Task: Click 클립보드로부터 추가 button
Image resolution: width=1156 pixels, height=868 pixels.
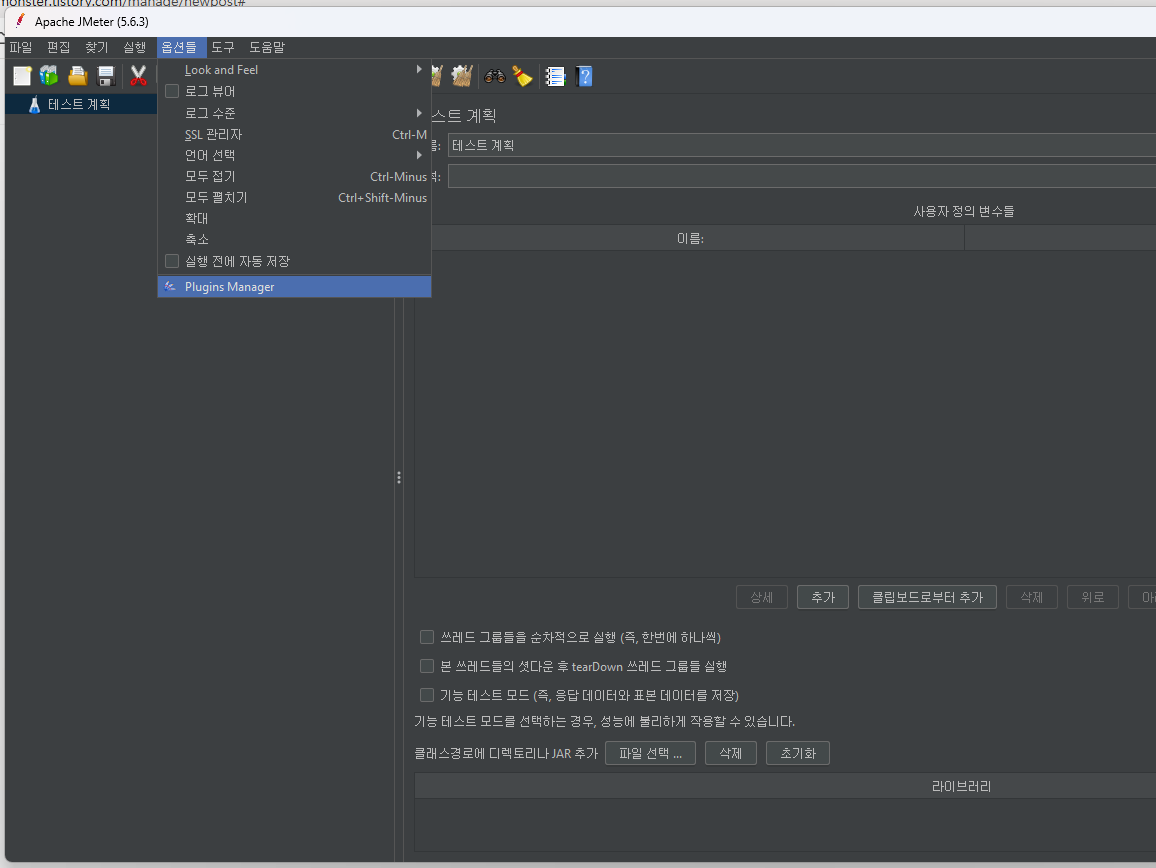Action: (x=927, y=597)
